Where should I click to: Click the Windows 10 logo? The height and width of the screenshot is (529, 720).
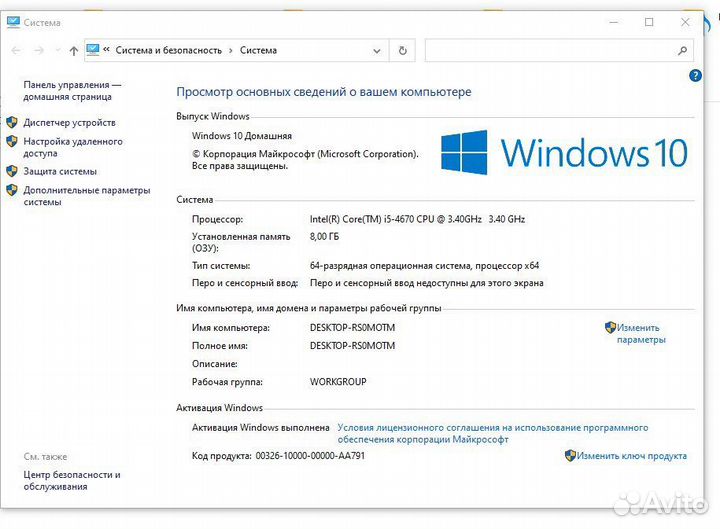point(564,152)
